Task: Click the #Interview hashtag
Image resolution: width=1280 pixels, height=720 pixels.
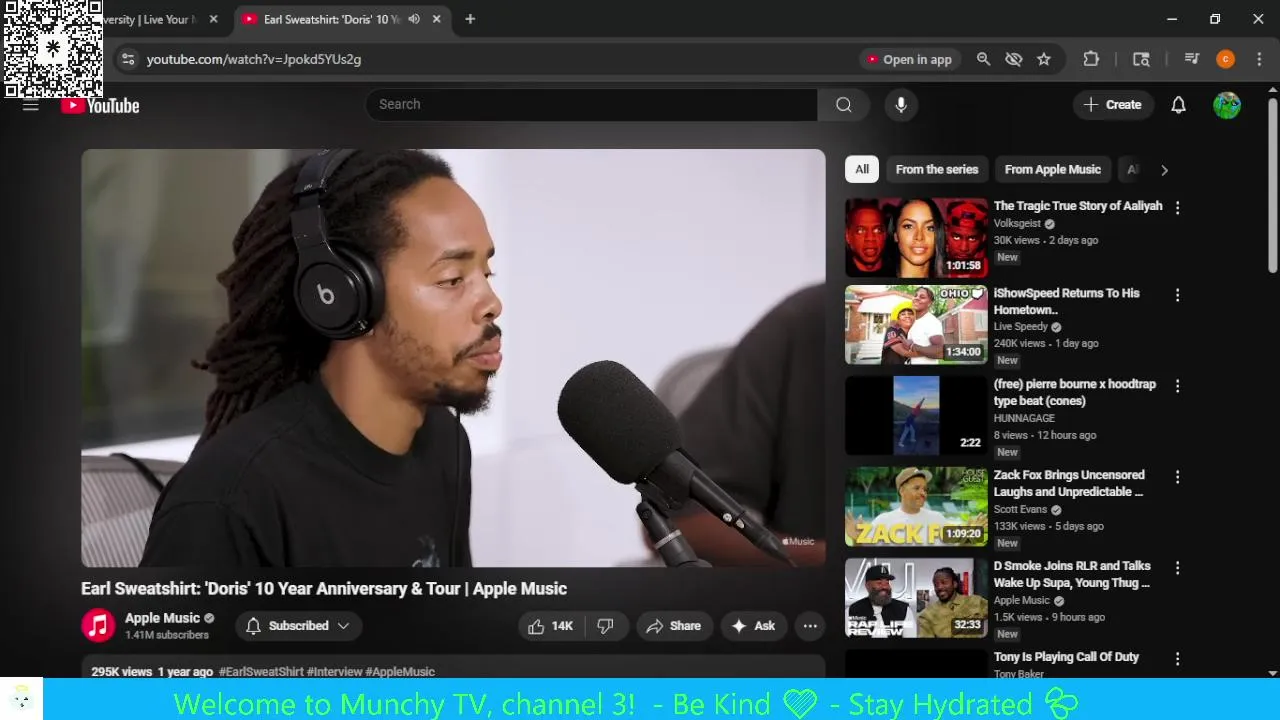Action: click(334, 672)
